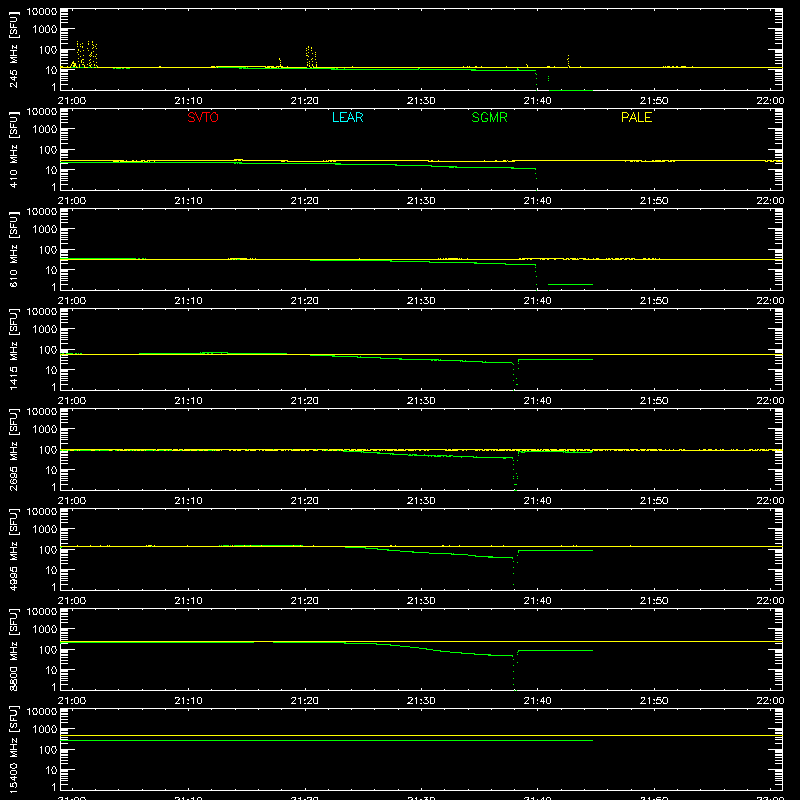Click the yellow PALE station label
The image size is (800, 800).
pos(636,117)
